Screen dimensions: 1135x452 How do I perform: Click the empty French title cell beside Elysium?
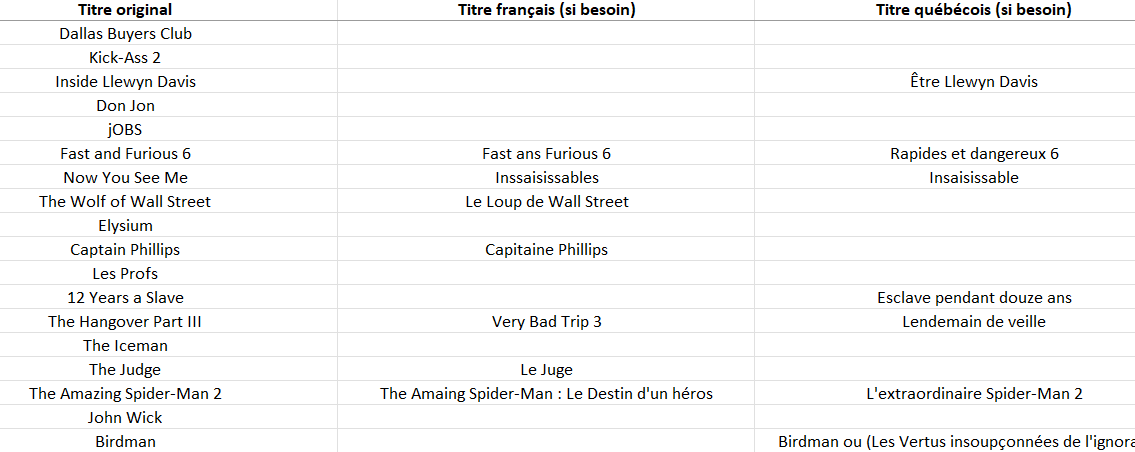(x=547, y=225)
